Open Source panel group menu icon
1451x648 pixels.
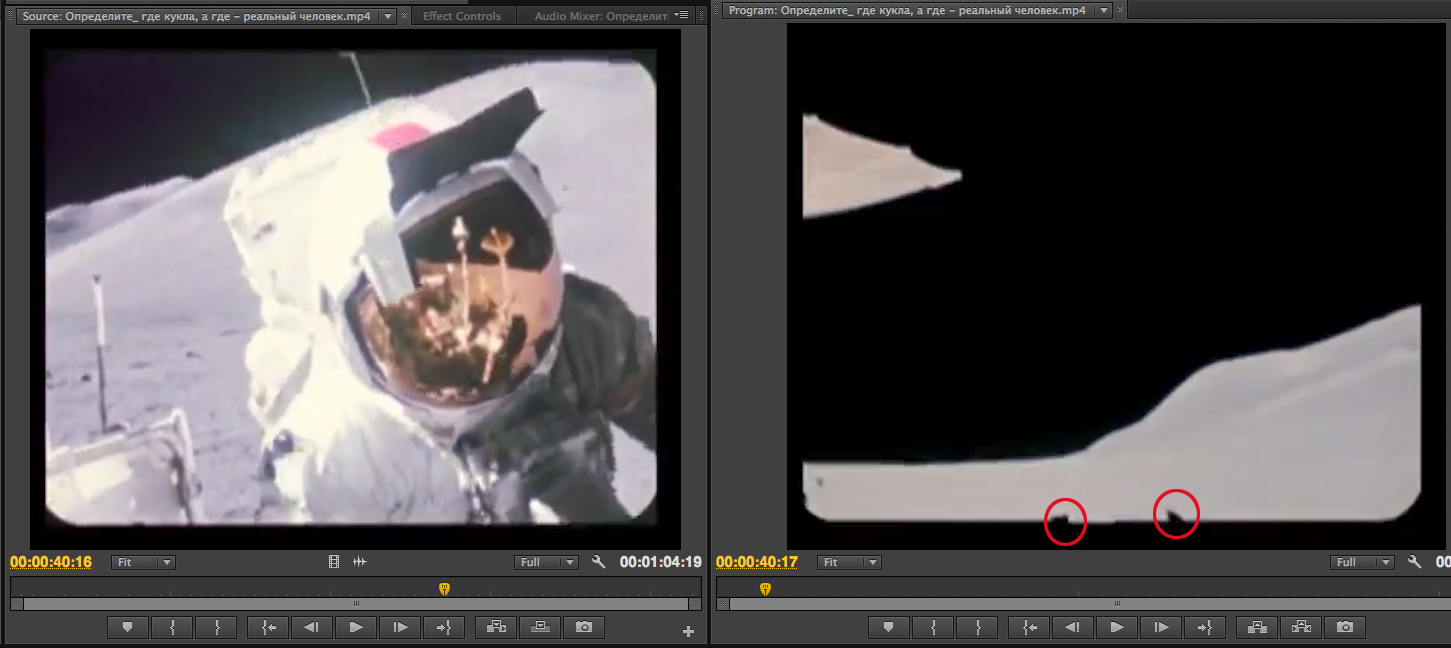pyautogui.click(x=682, y=15)
